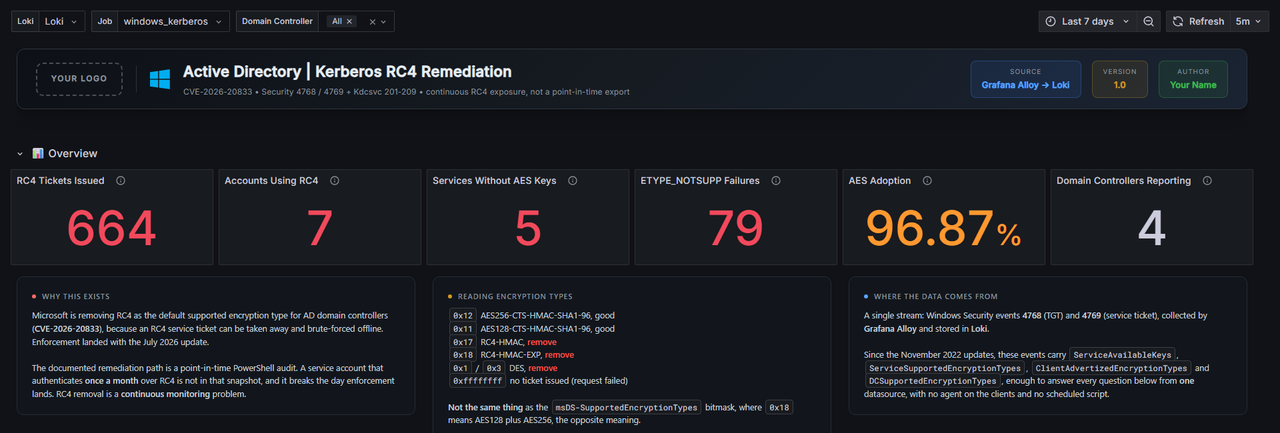Viewport: 1280px width, 433px height.
Task: Click the ETYPE_NOTSUPP Failures panel title
Action: point(700,181)
